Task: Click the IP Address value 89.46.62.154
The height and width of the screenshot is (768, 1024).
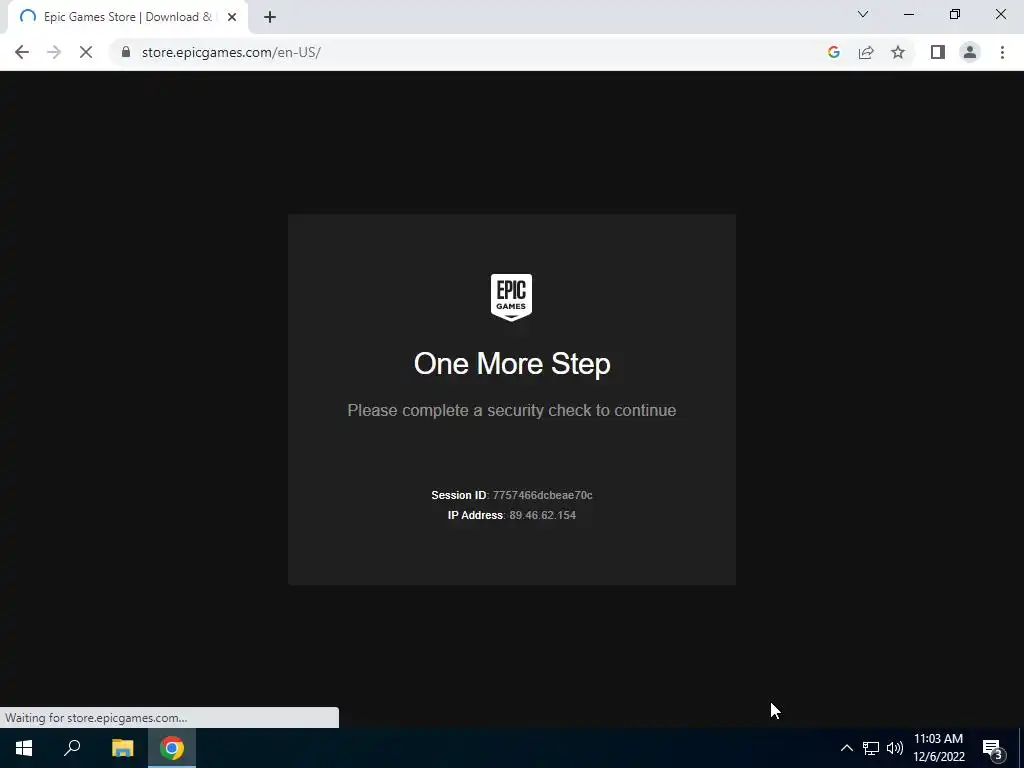Action: [x=543, y=515]
